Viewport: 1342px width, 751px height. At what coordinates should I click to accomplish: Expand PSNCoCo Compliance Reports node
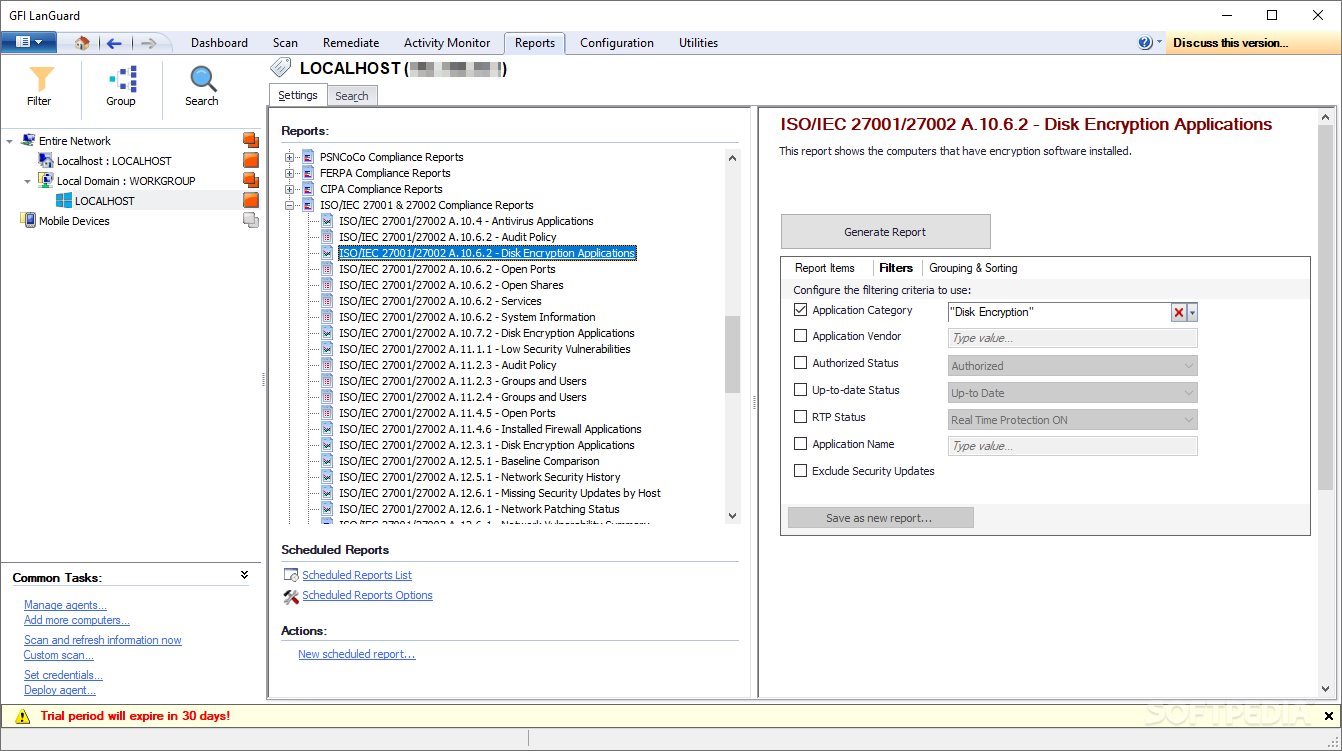[x=290, y=157]
